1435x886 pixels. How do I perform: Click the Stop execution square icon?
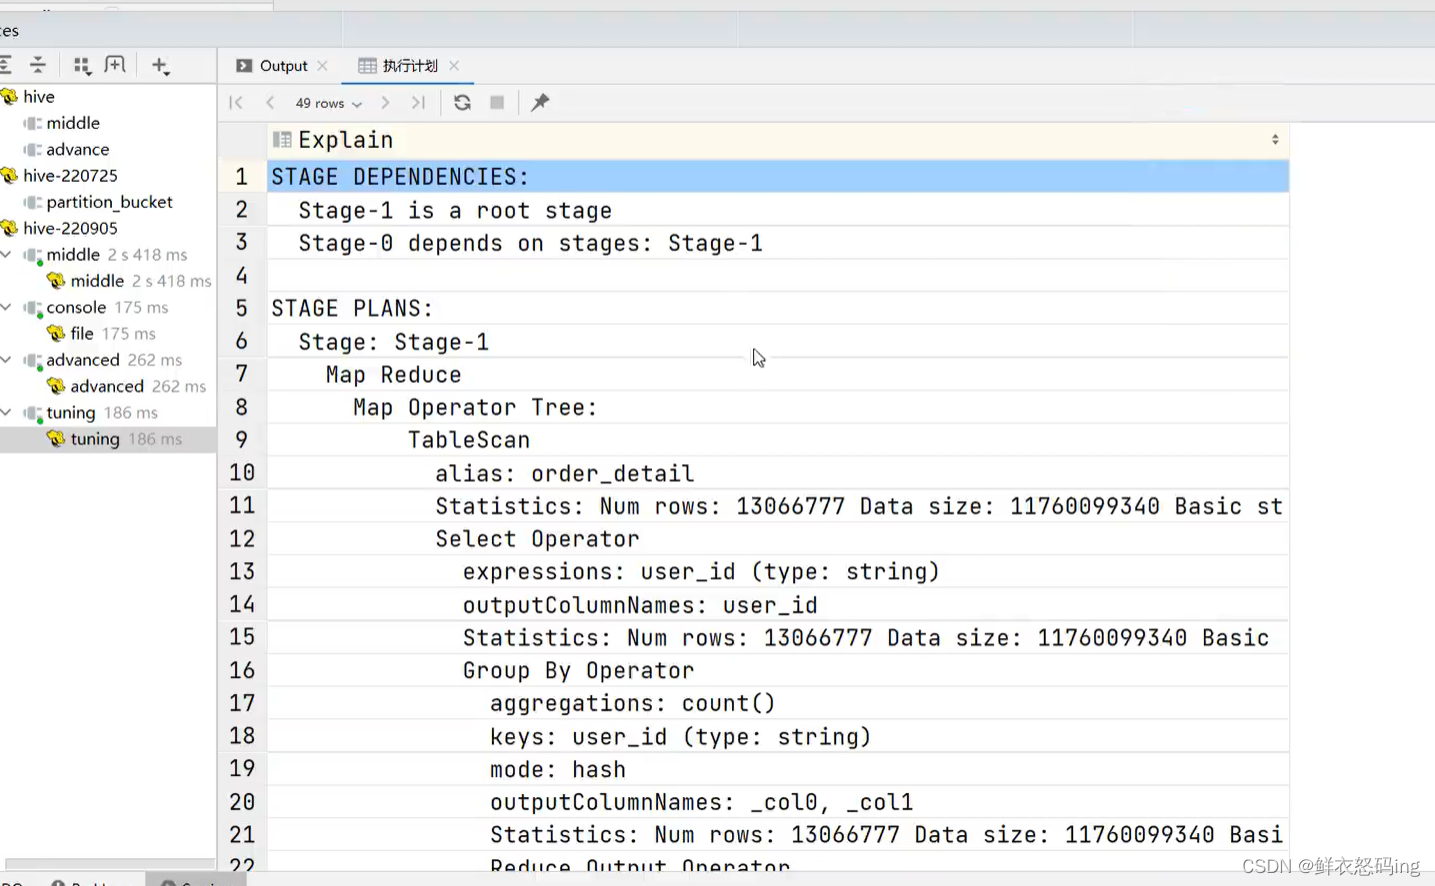pos(497,103)
